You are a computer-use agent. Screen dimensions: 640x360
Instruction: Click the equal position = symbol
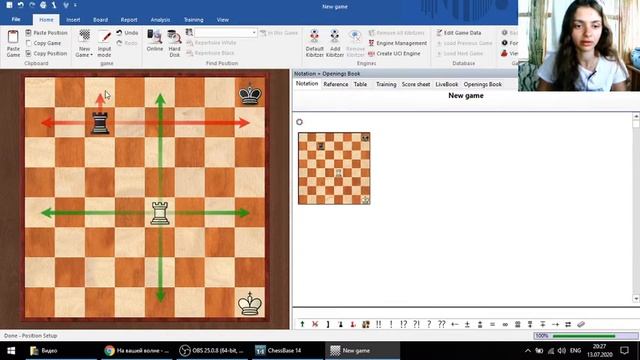pyautogui.click(x=492, y=324)
